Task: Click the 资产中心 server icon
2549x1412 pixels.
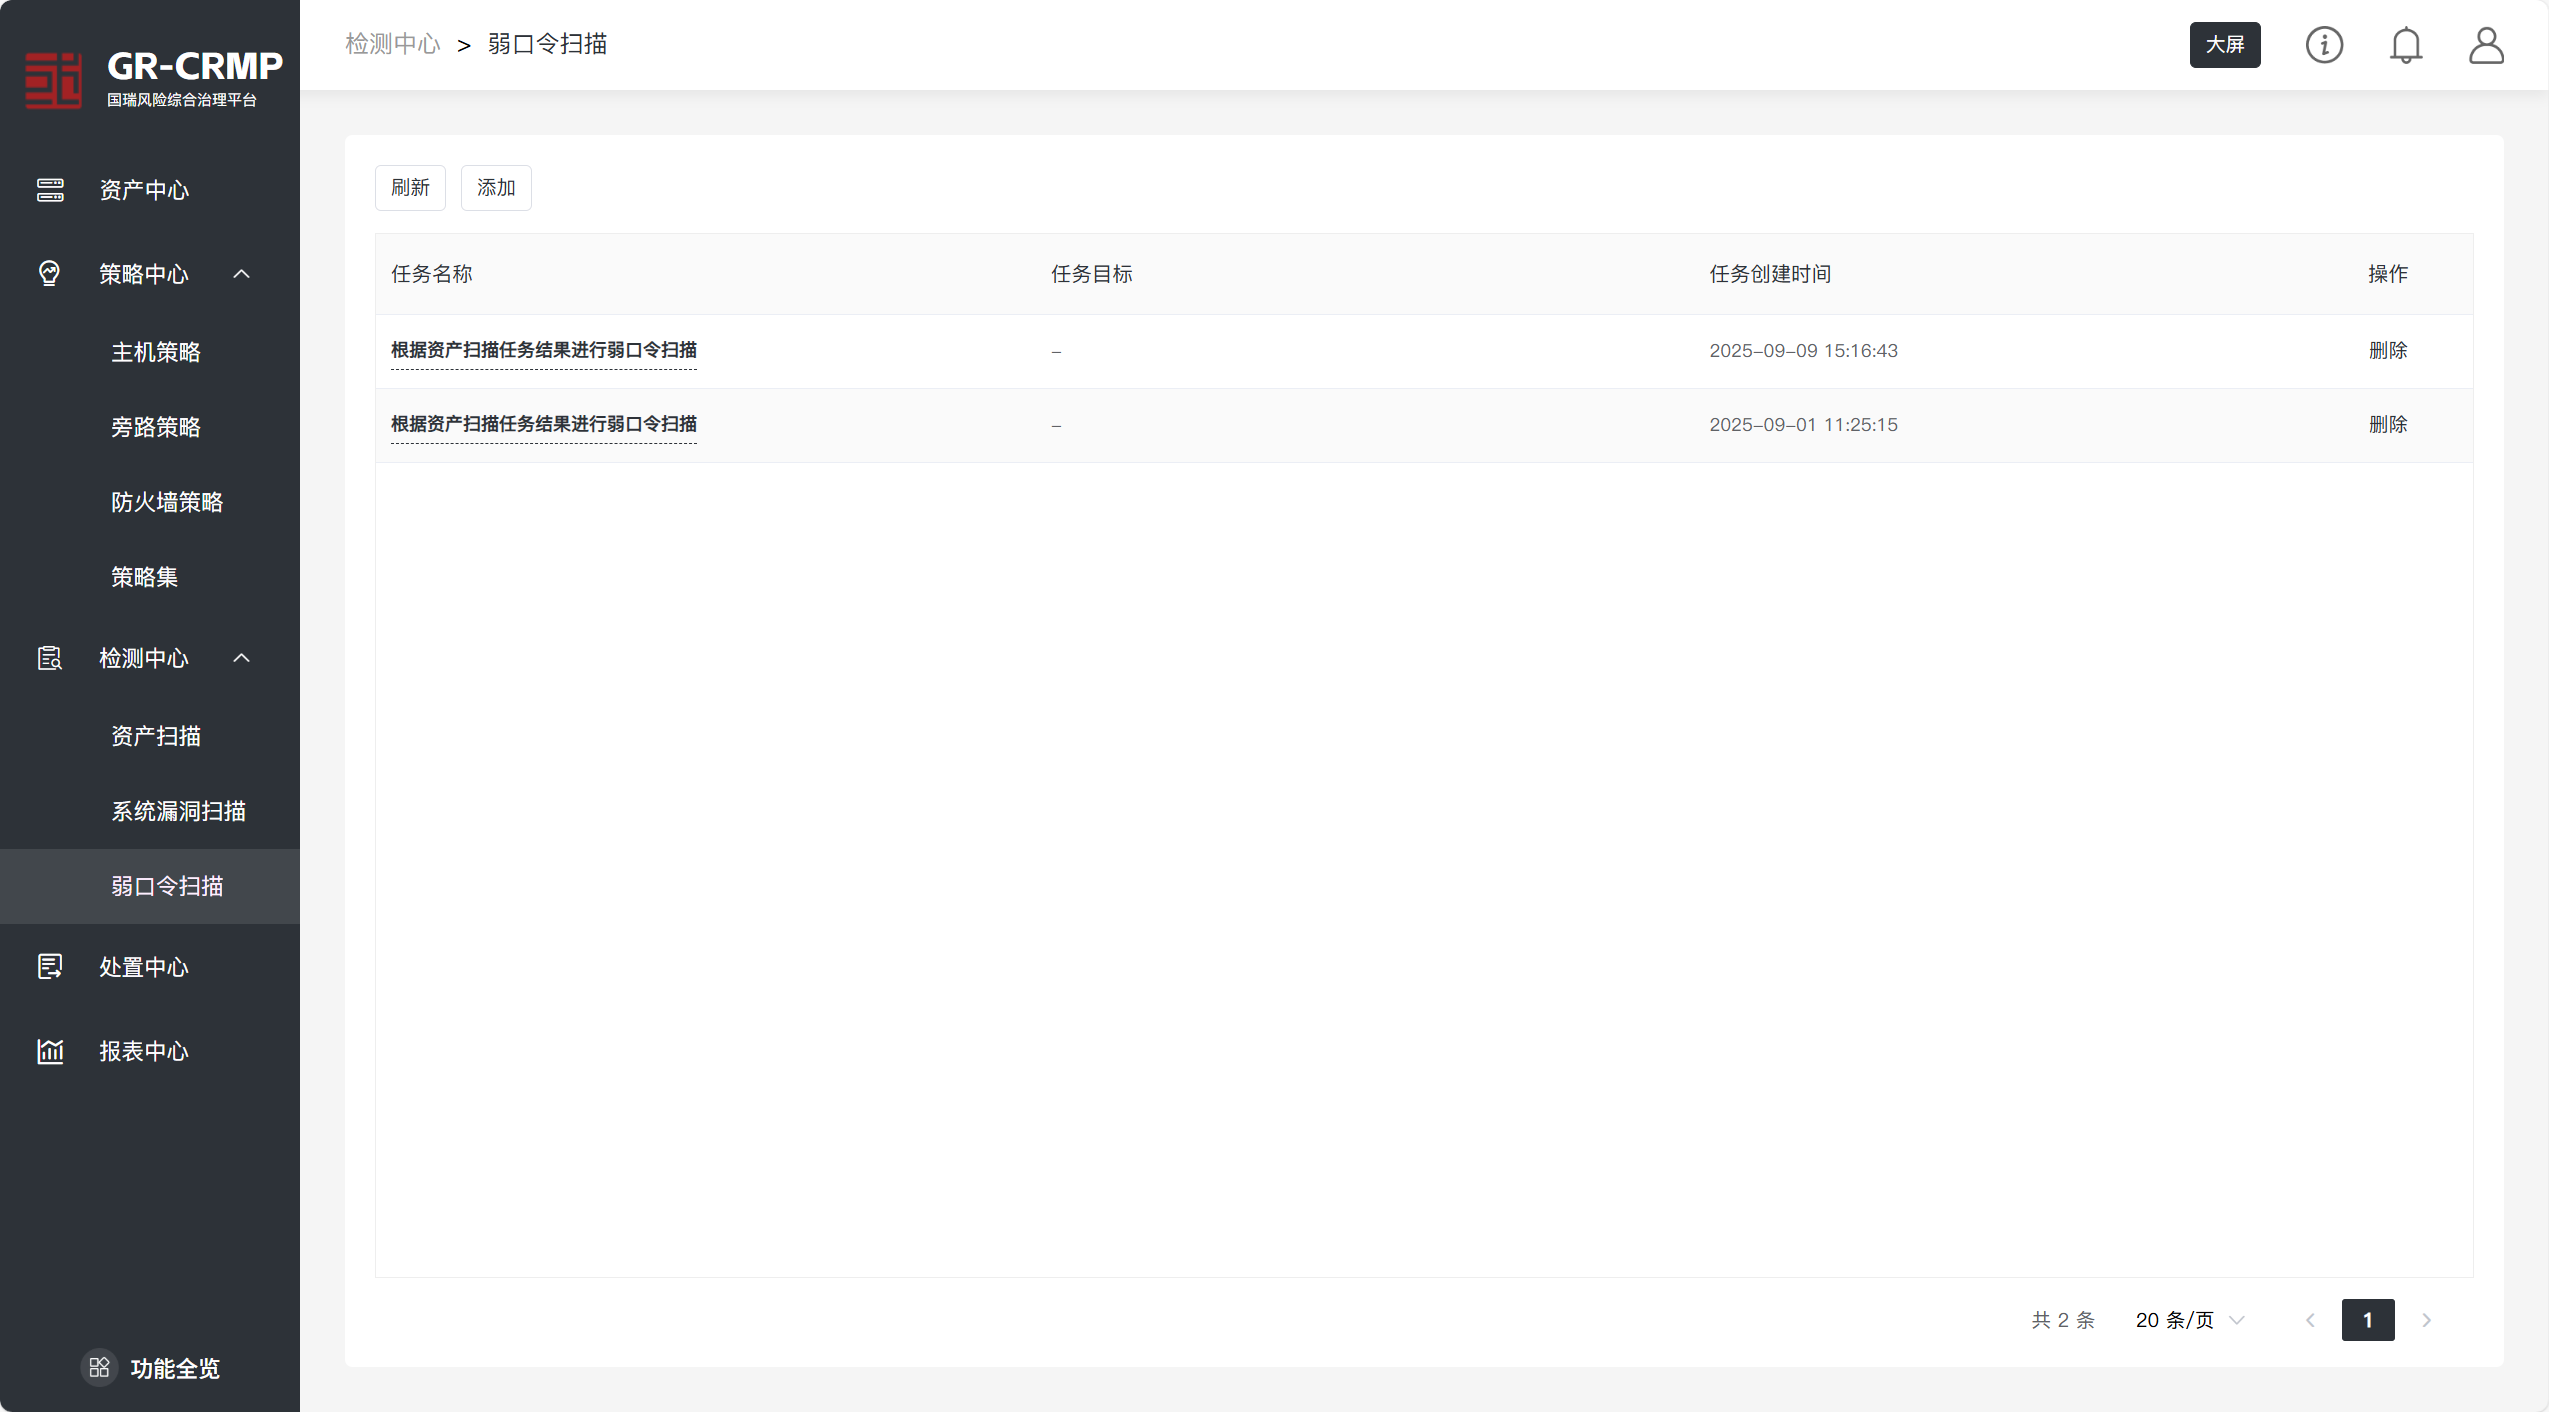Action: (50, 190)
